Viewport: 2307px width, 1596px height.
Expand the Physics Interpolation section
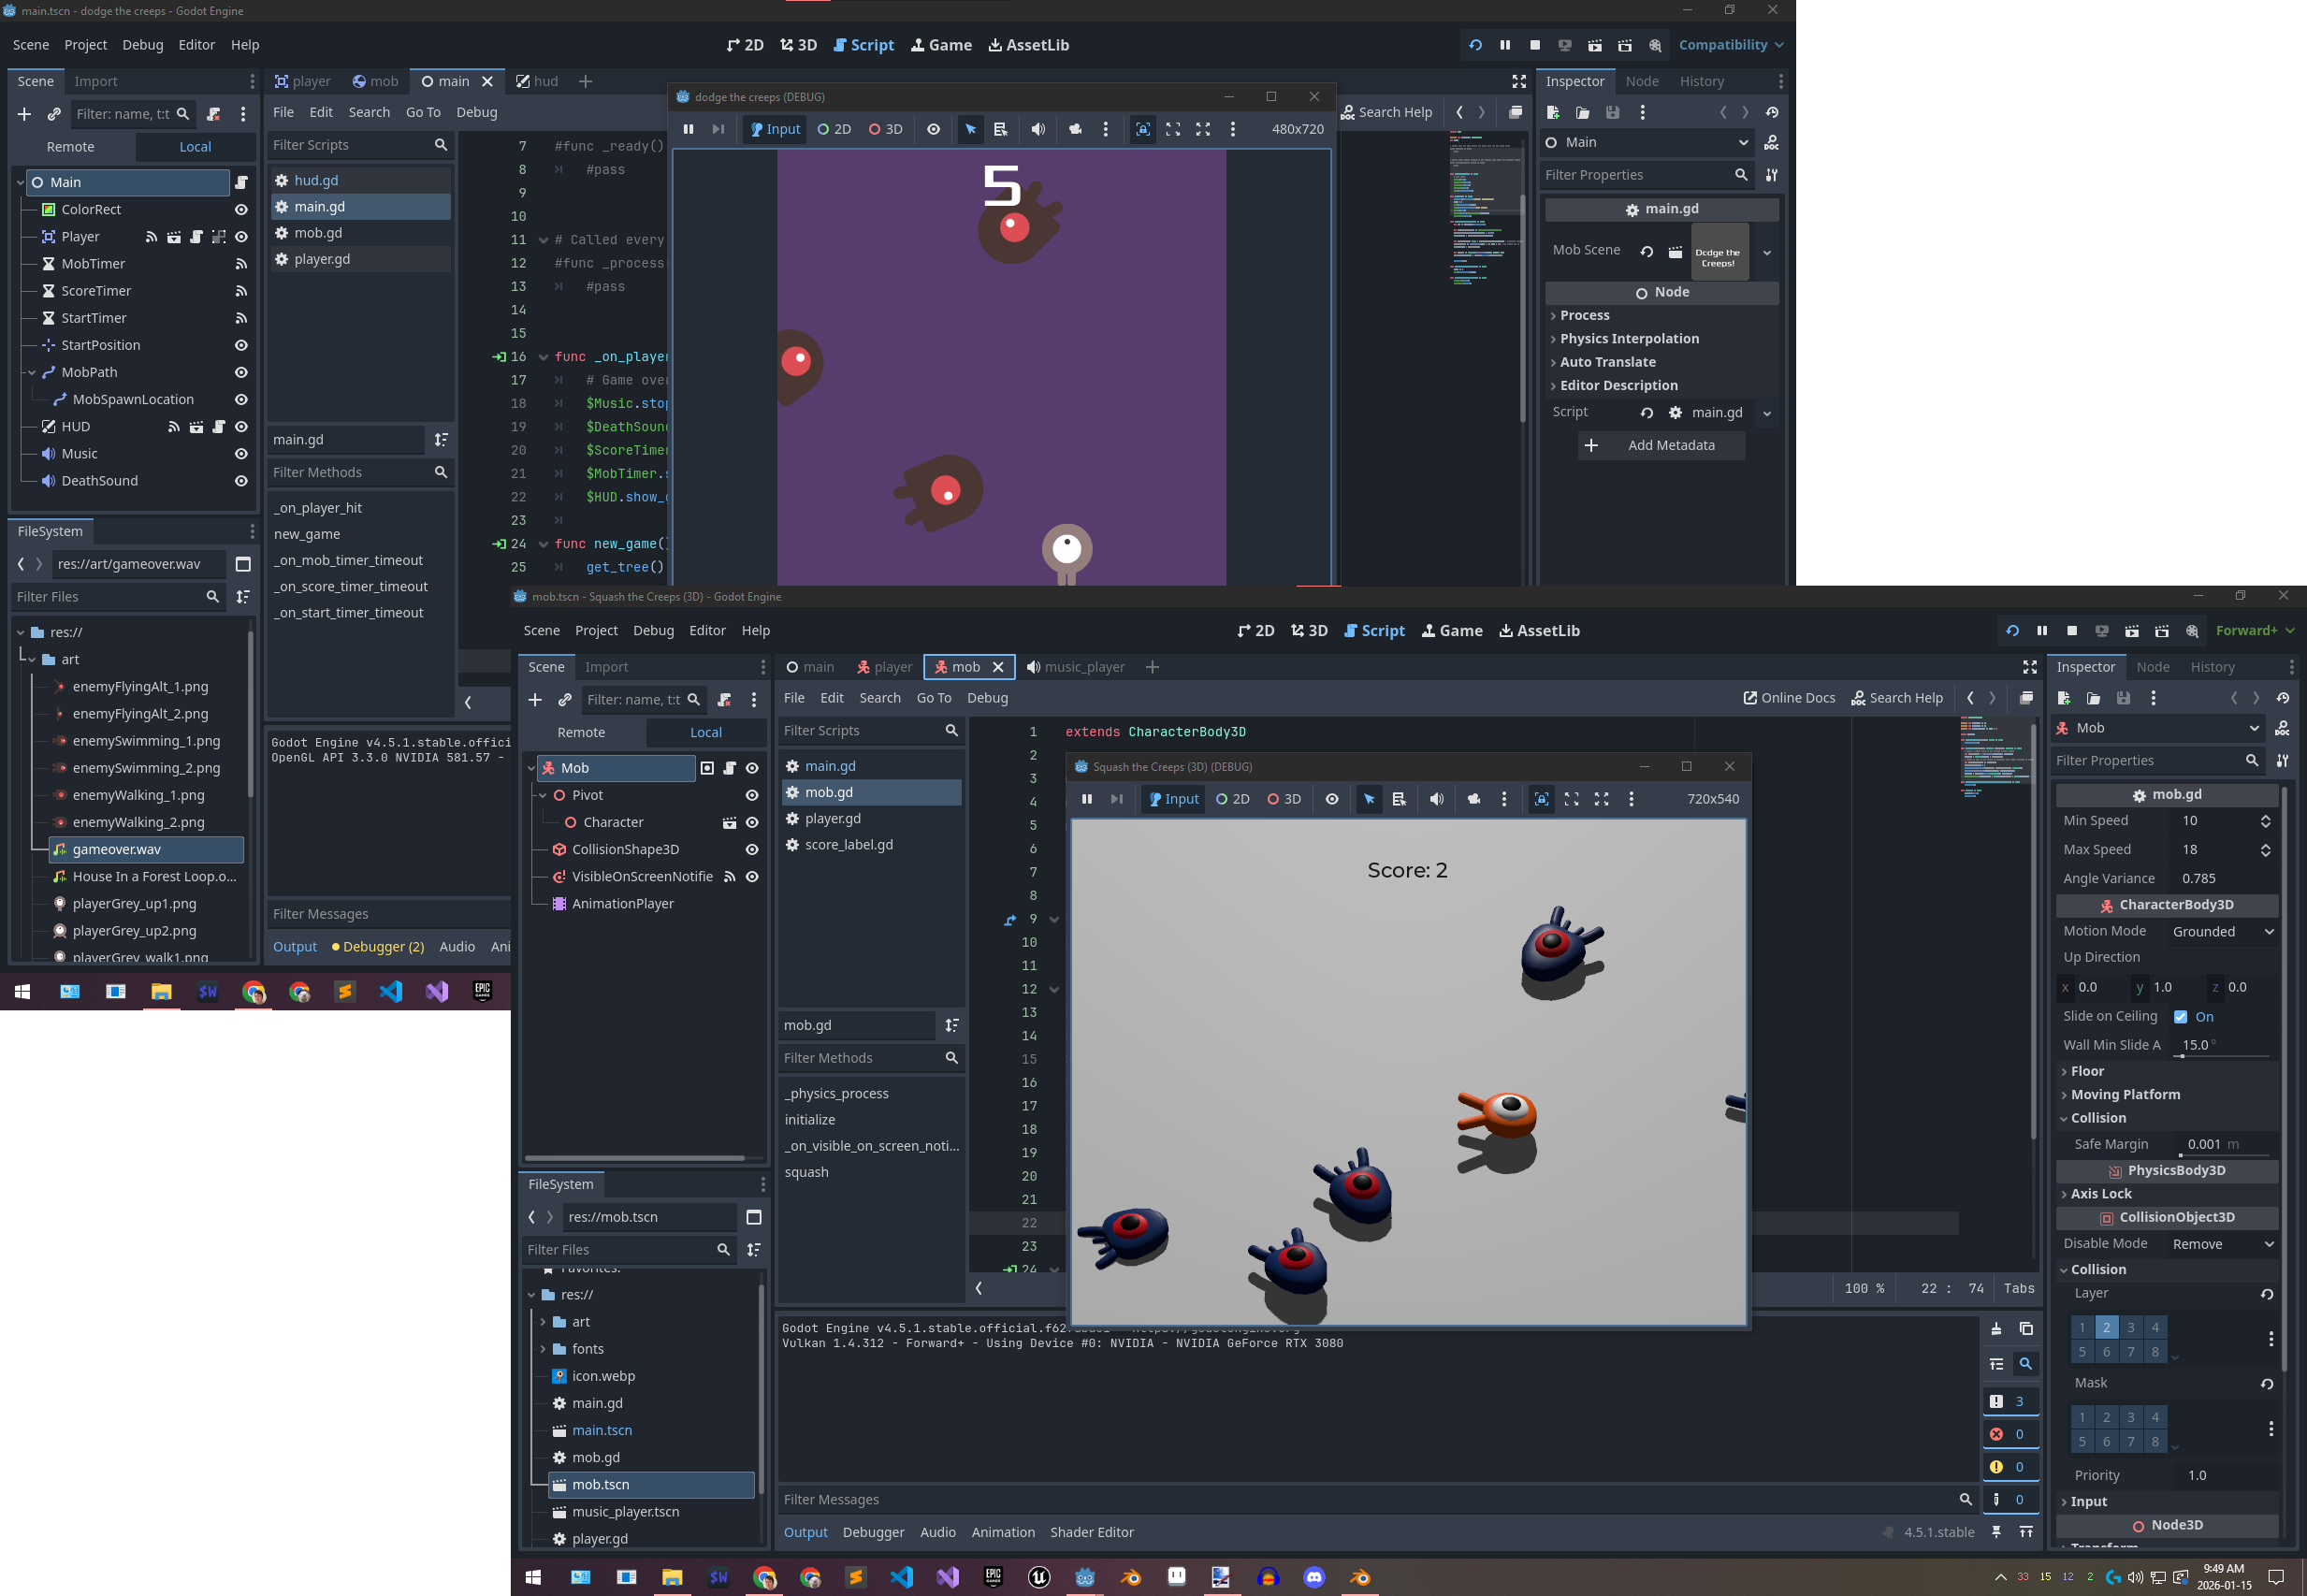click(x=1628, y=339)
